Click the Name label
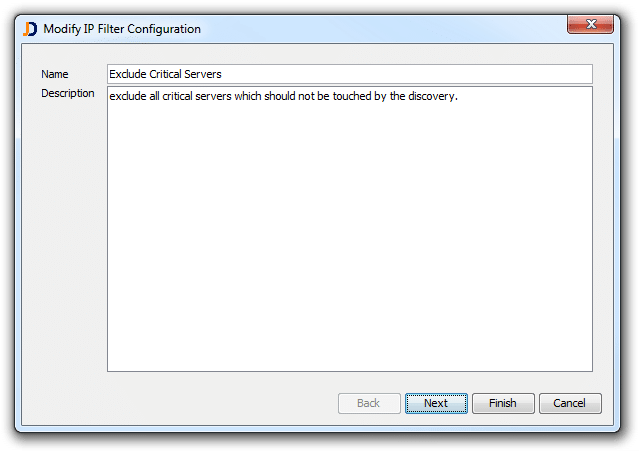The height and width of the screenshot is (451, 639). [x=56, y=74]
